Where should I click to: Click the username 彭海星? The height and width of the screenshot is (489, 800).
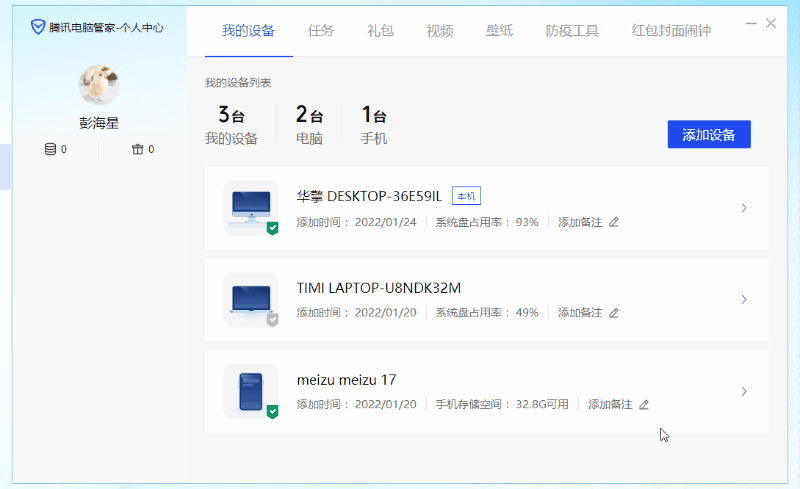99,123
